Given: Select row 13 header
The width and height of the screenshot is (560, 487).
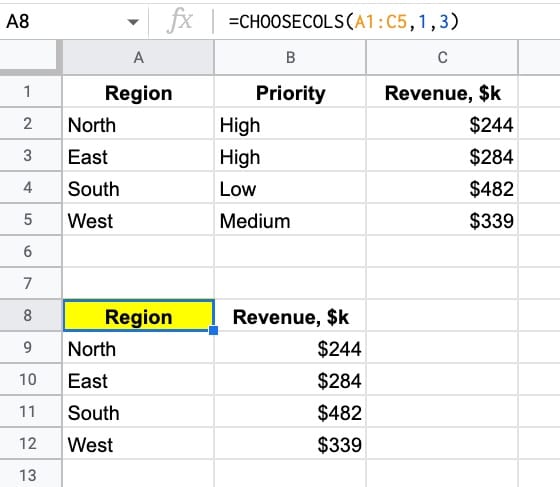Looking at the screenshot, I should click(x=31, y=474).
